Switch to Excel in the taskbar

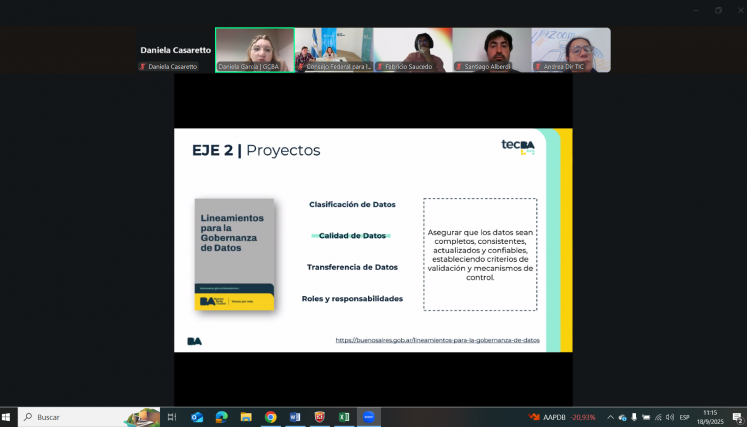point(344,417)
